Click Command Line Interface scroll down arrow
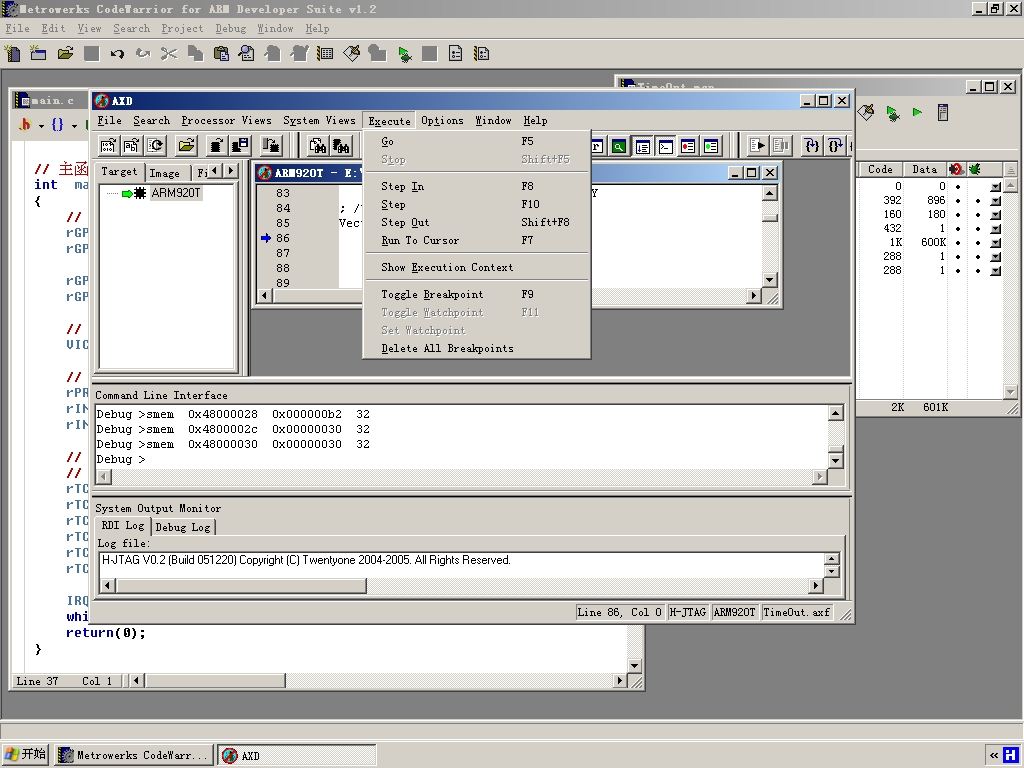The height and width of the screenshot is (768, 1024). tap(835, 460)
